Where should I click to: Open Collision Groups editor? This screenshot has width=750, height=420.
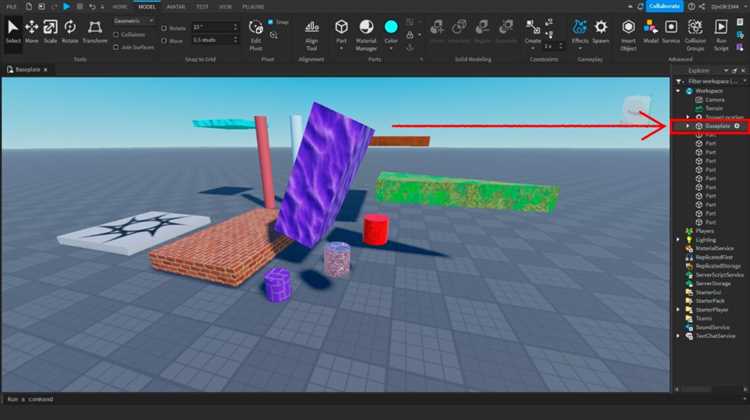[x=695, y=35]
